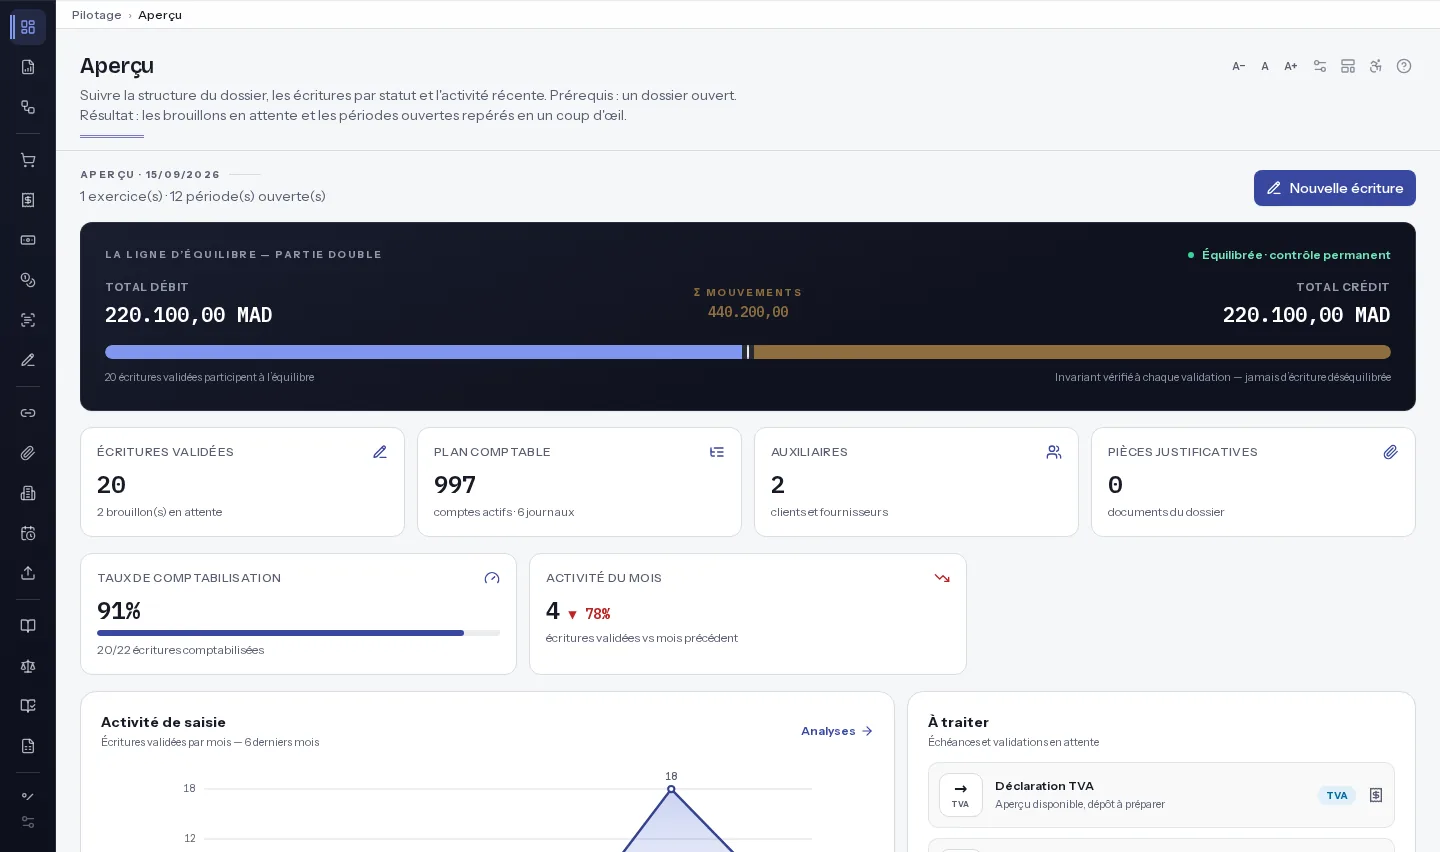Open the coins sidebar icon
The height and width of the screenshot is (852, 1440).
[28, 280]
